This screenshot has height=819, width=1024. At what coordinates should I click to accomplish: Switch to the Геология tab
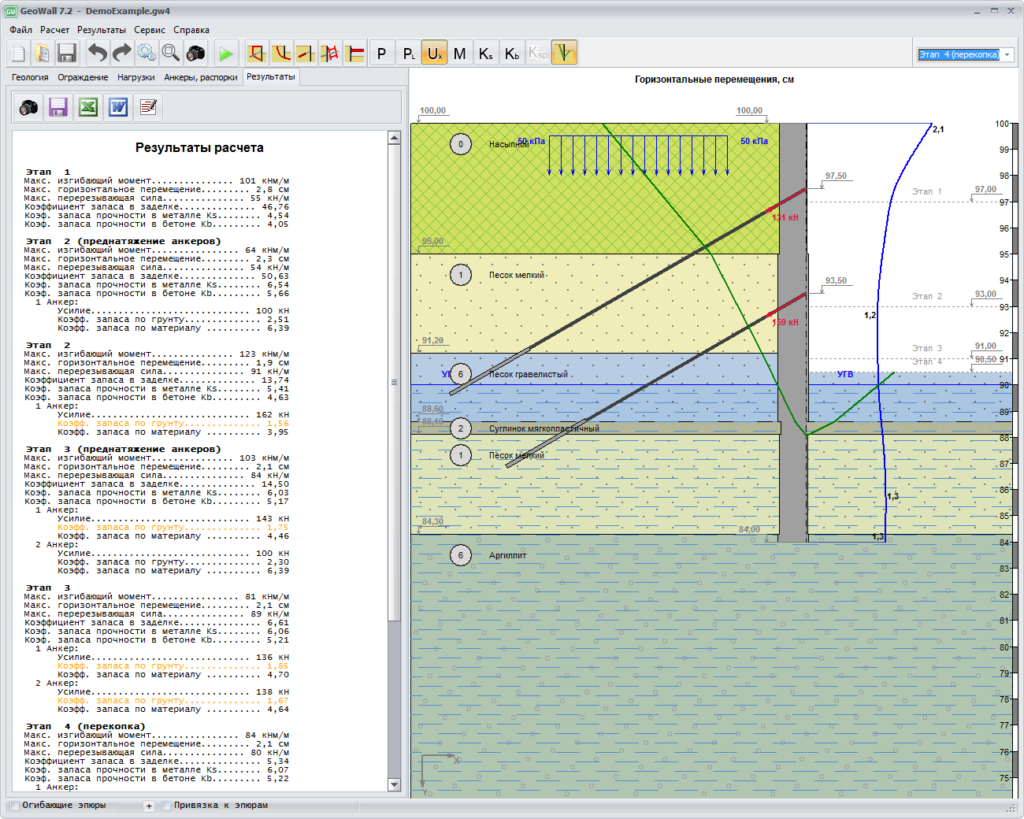click(x=30, y=77)
